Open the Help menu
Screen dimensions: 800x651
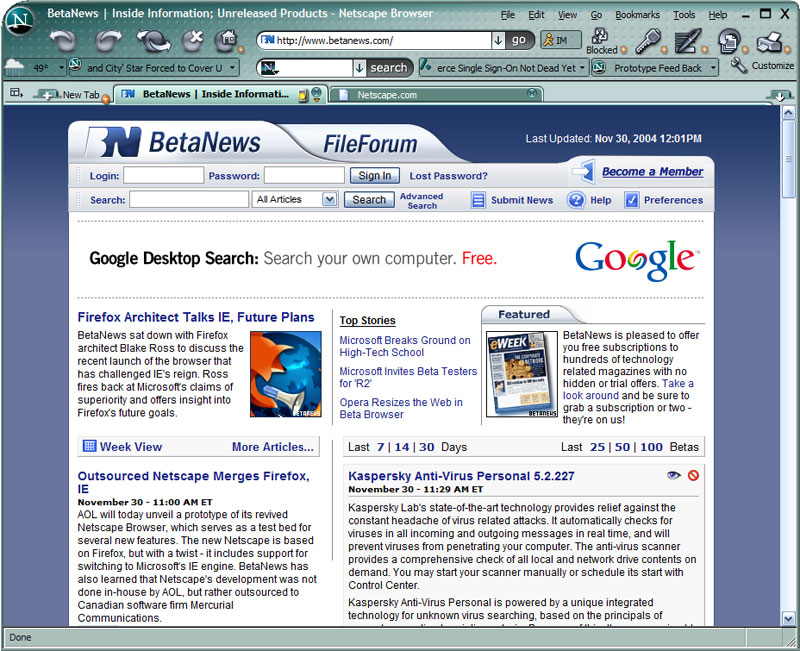pyautogui.click(x=717, y=15)
